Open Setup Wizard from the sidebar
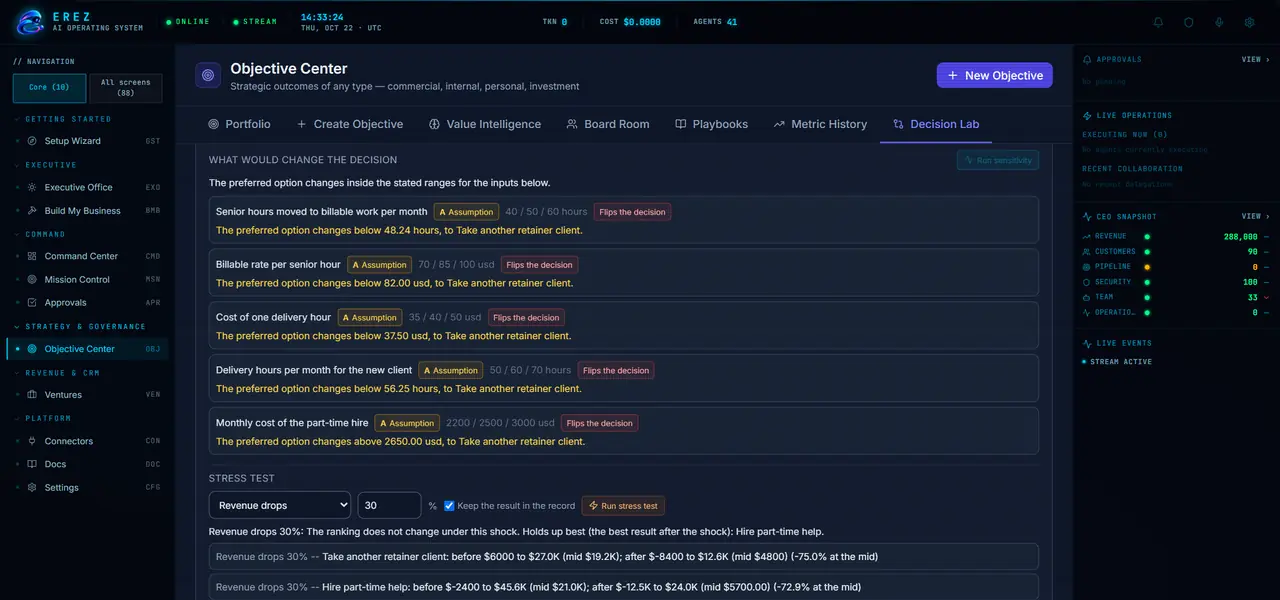Image resolution: width=1280 pixels, height=600 pixels. pyautogui.click(x=87, y=141)
